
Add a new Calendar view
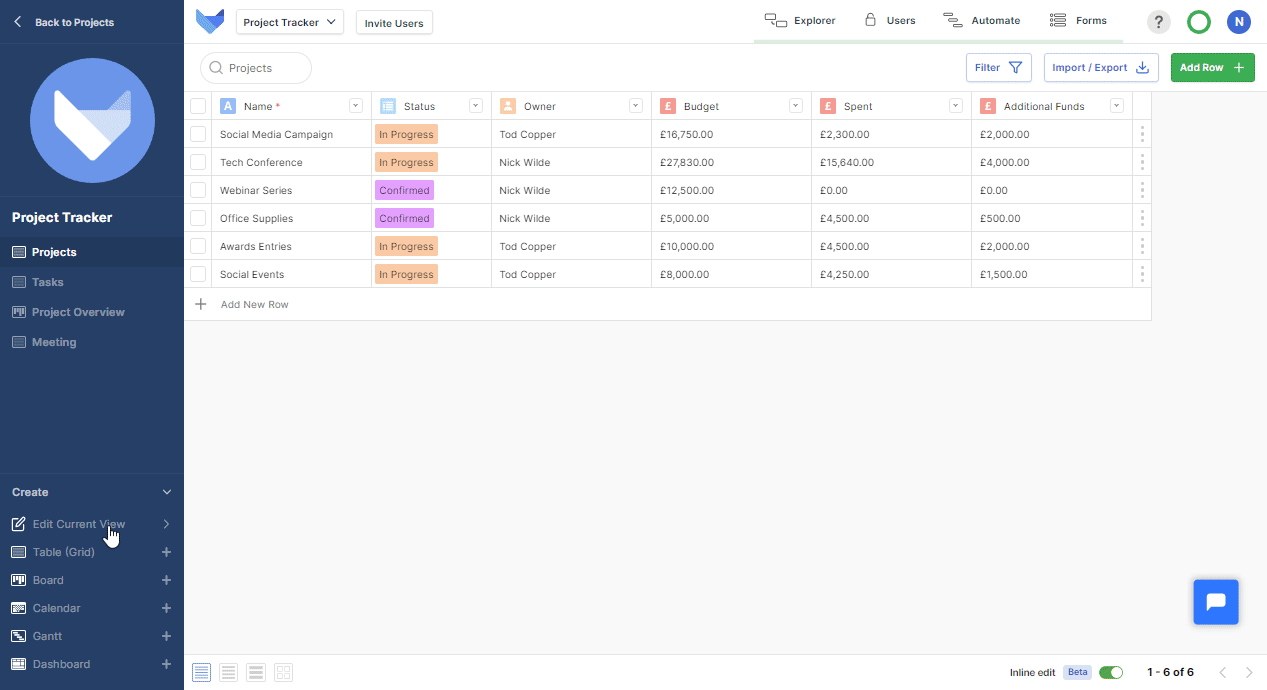pos(166,608)
